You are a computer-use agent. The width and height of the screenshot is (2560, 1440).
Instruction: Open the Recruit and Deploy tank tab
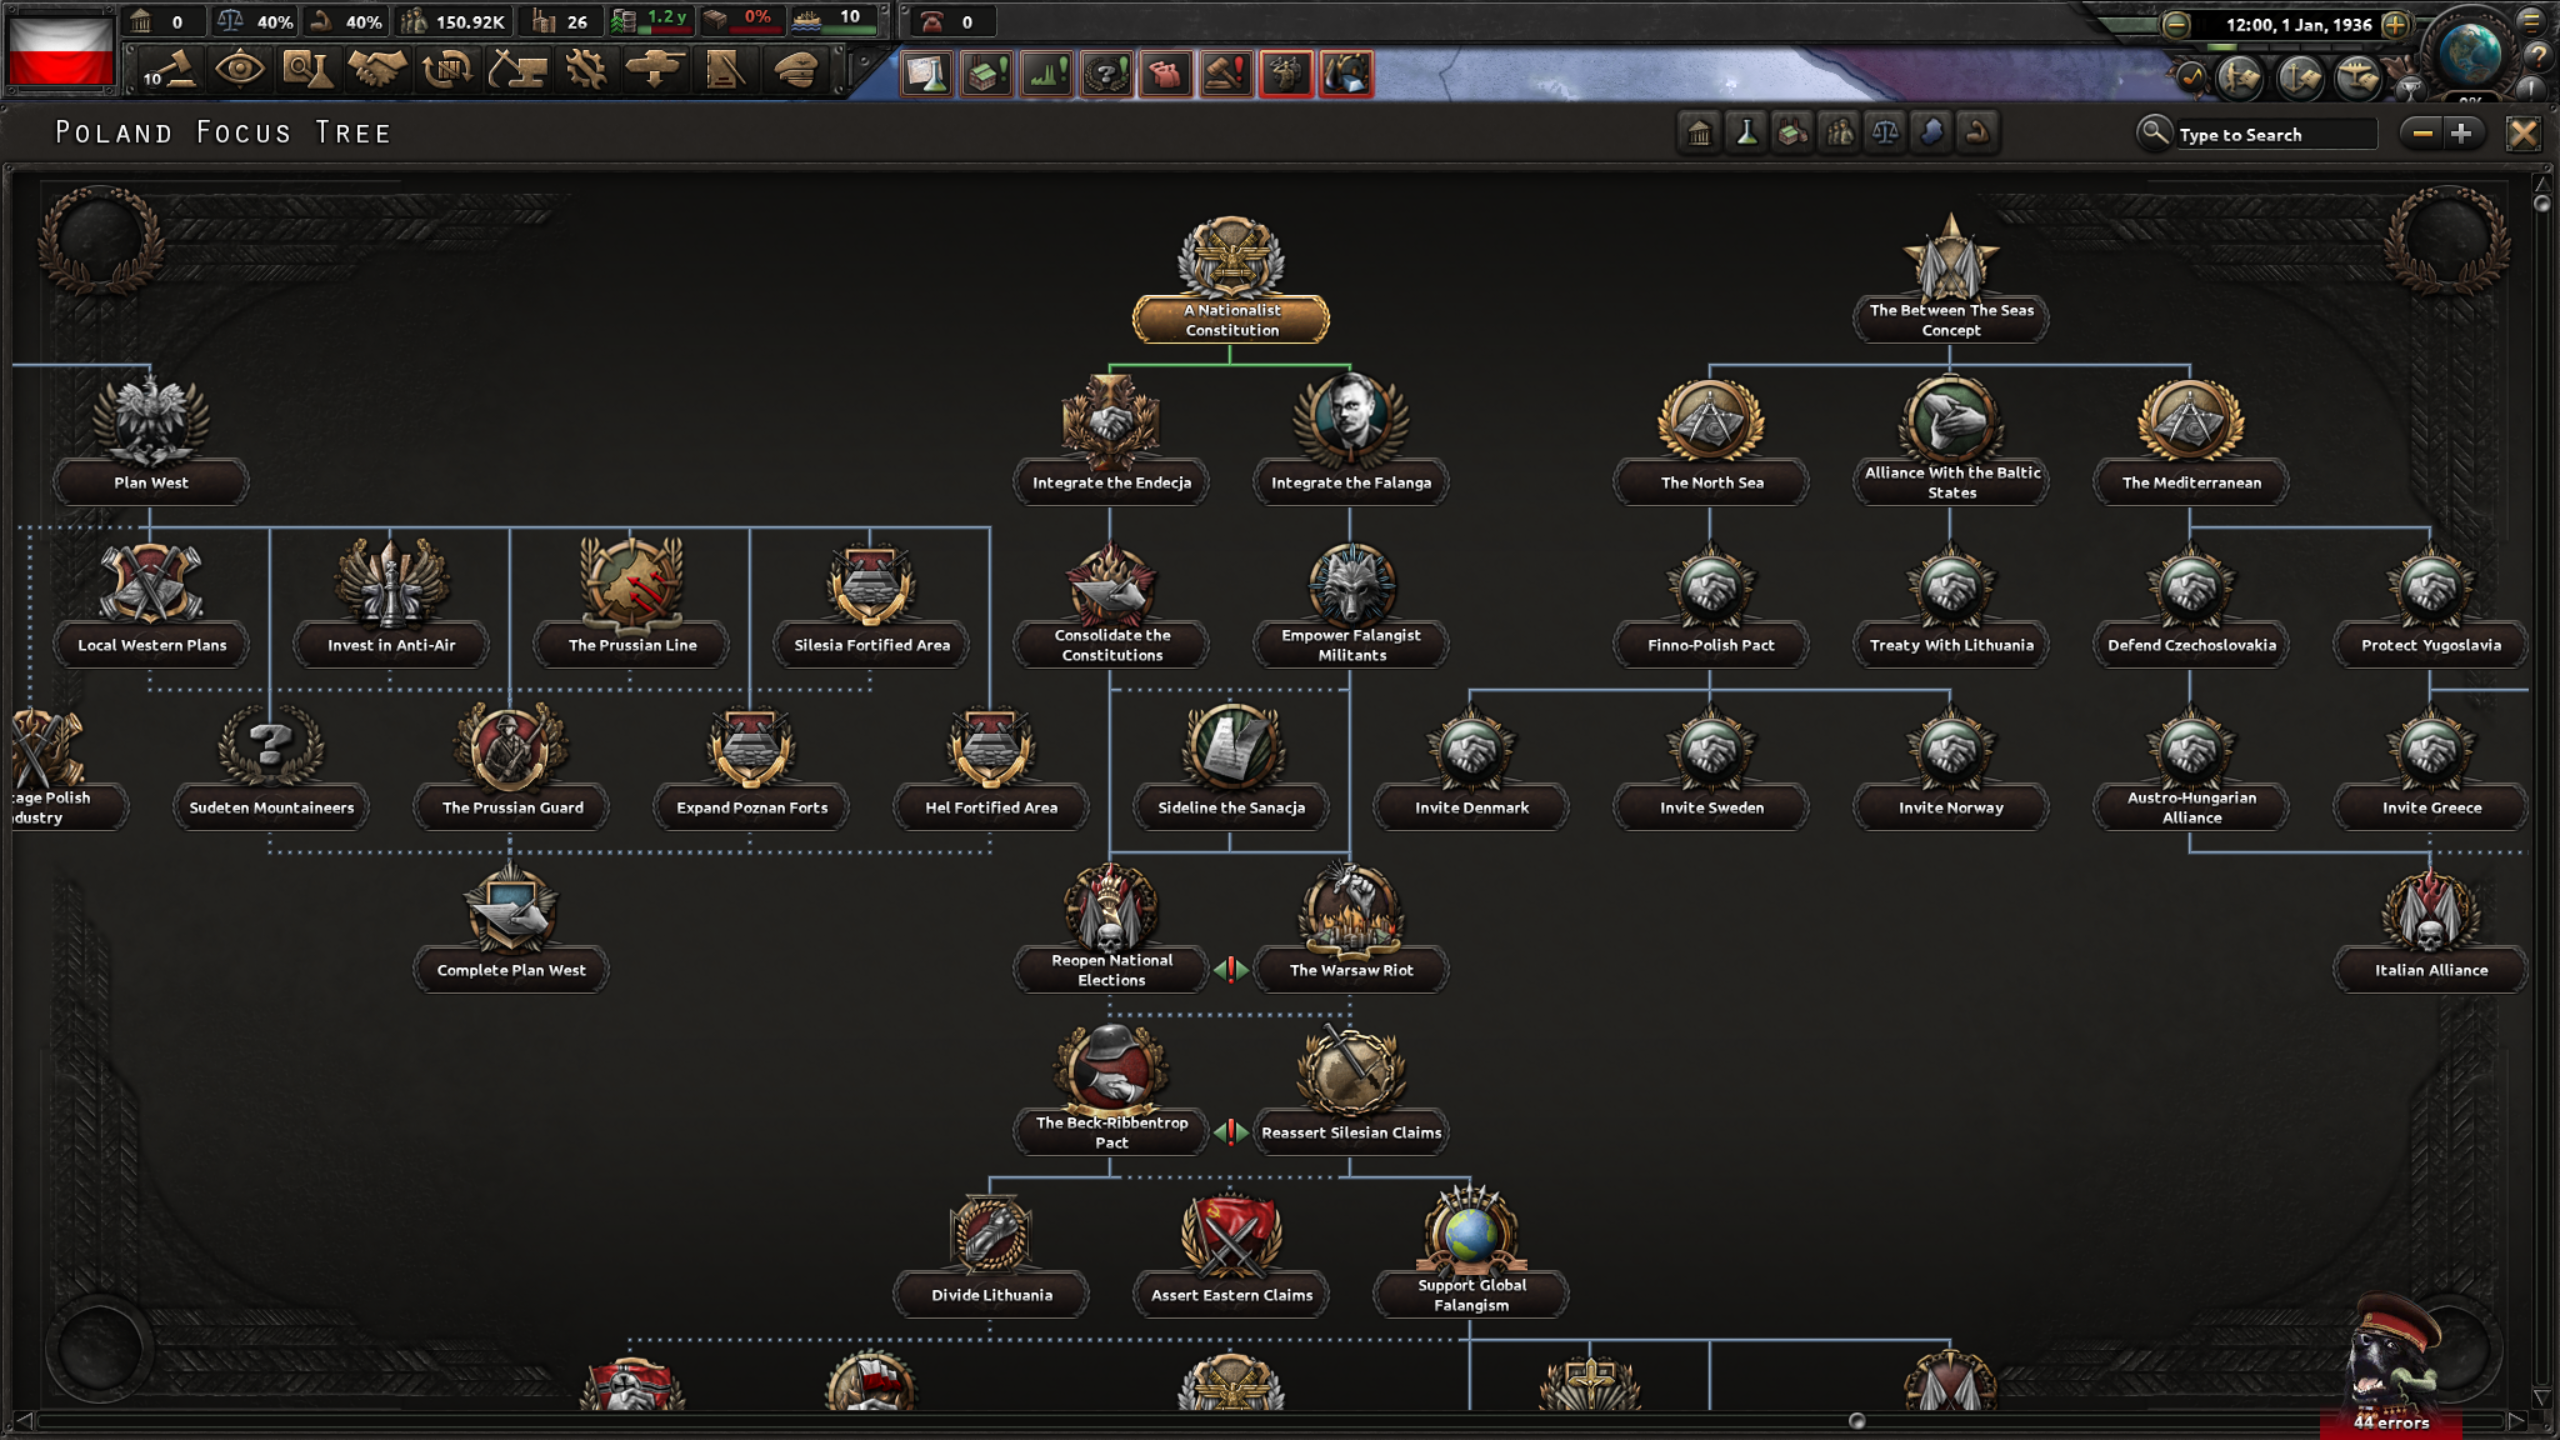coord(655,70)
